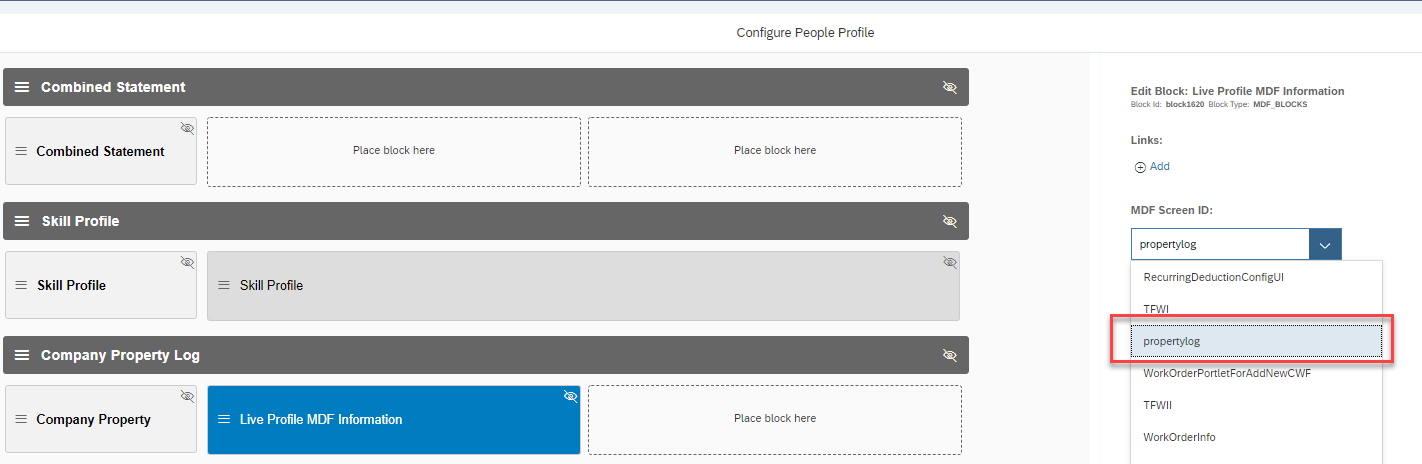Image resolution: width=1422 pixels, height=464 pixels.
Task: Click drag handle icon of Company Property Log section header
Action: [x=22, y=355]
